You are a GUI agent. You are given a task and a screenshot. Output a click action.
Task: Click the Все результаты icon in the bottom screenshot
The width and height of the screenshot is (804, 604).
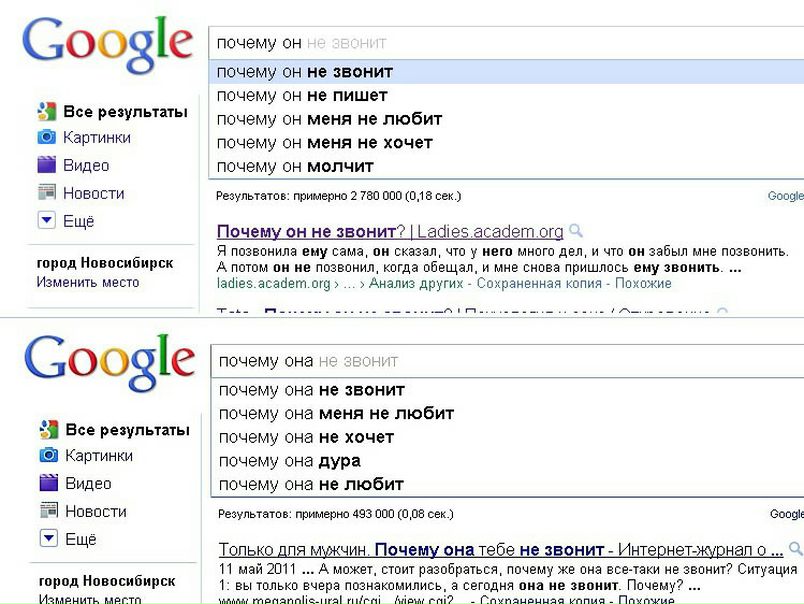point(48,430)
